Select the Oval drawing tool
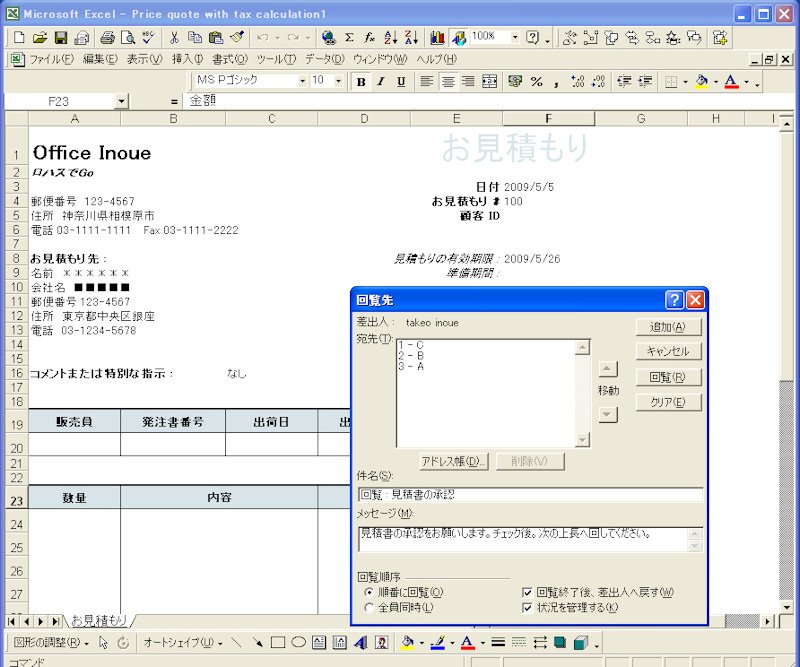 [298, 643]
